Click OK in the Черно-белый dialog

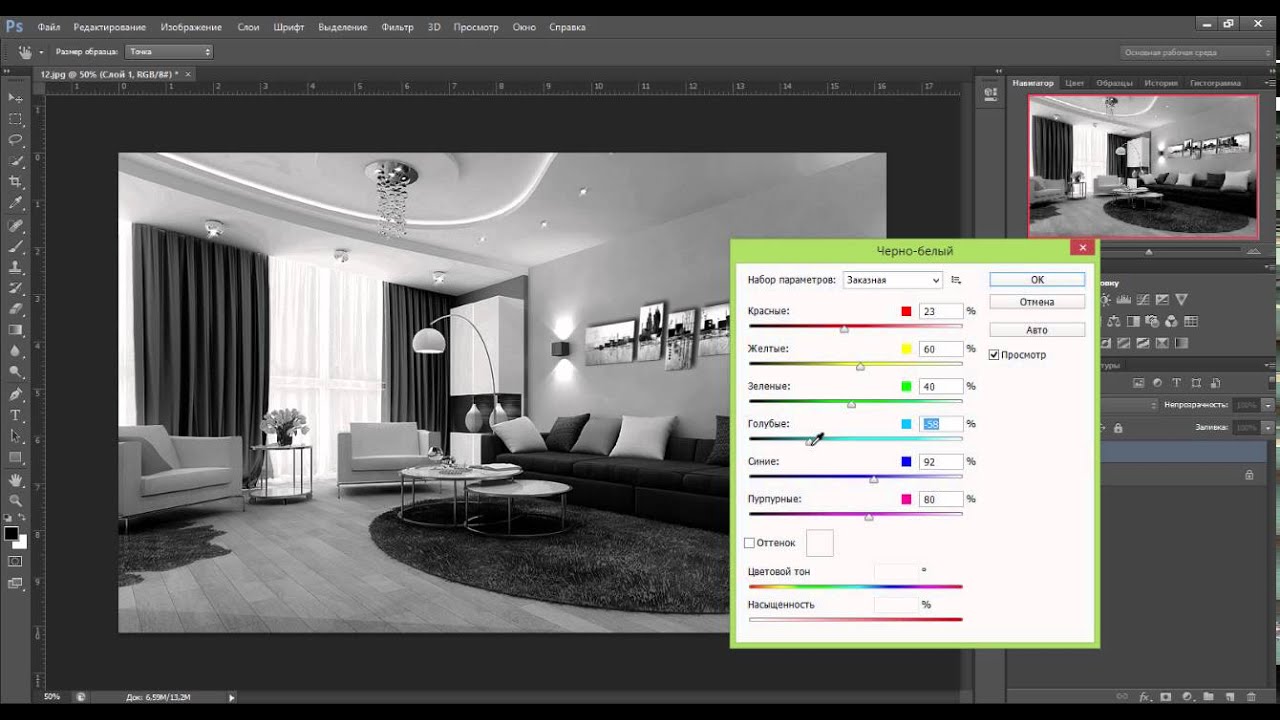pos(1037,280)
